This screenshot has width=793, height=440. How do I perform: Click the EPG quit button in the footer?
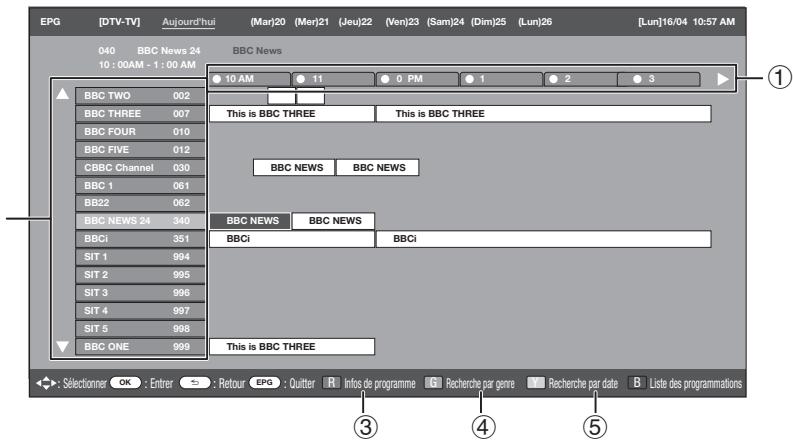(x=265, y=383)
